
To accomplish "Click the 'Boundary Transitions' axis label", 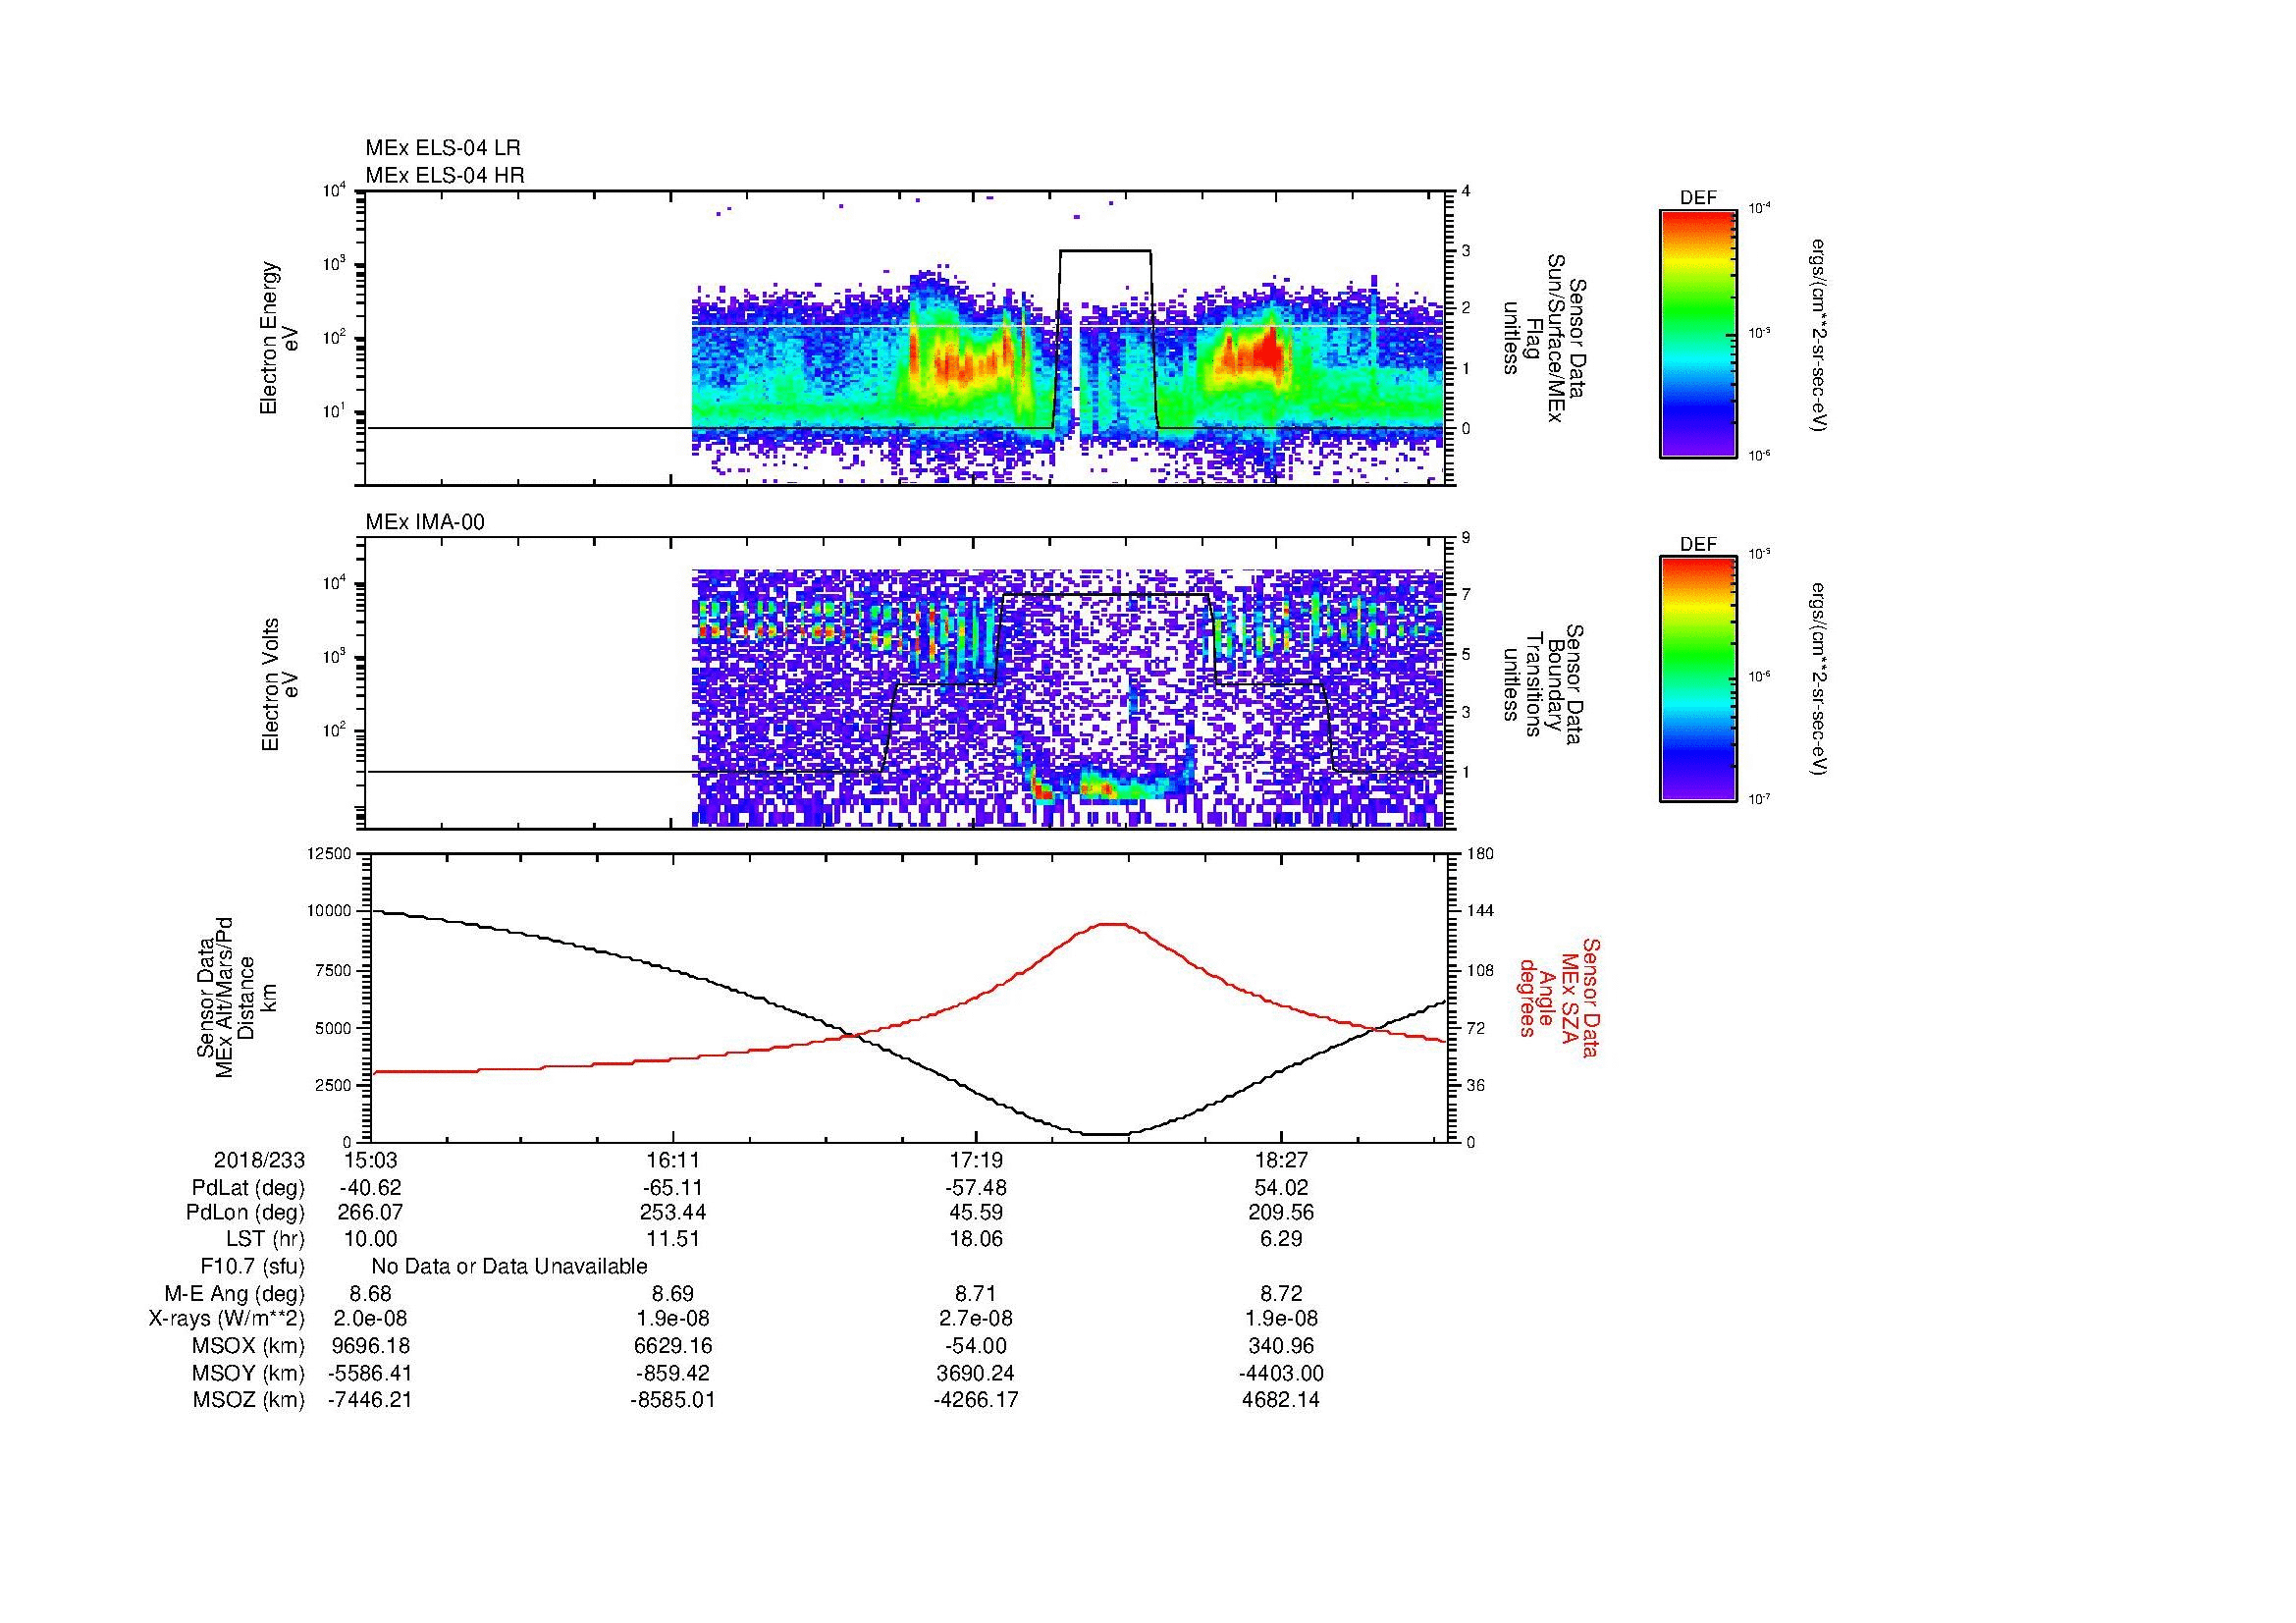I will point(1545,685).
